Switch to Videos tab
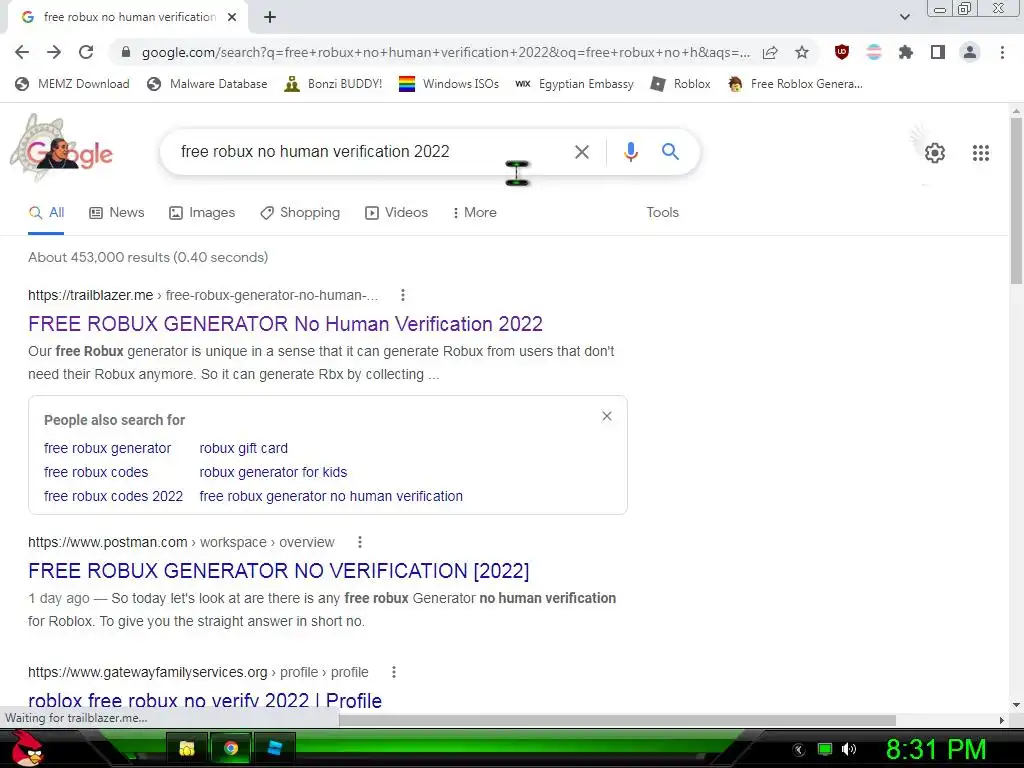The height and width of the screenshot is (768, 1024). click(x=396, y=213)
